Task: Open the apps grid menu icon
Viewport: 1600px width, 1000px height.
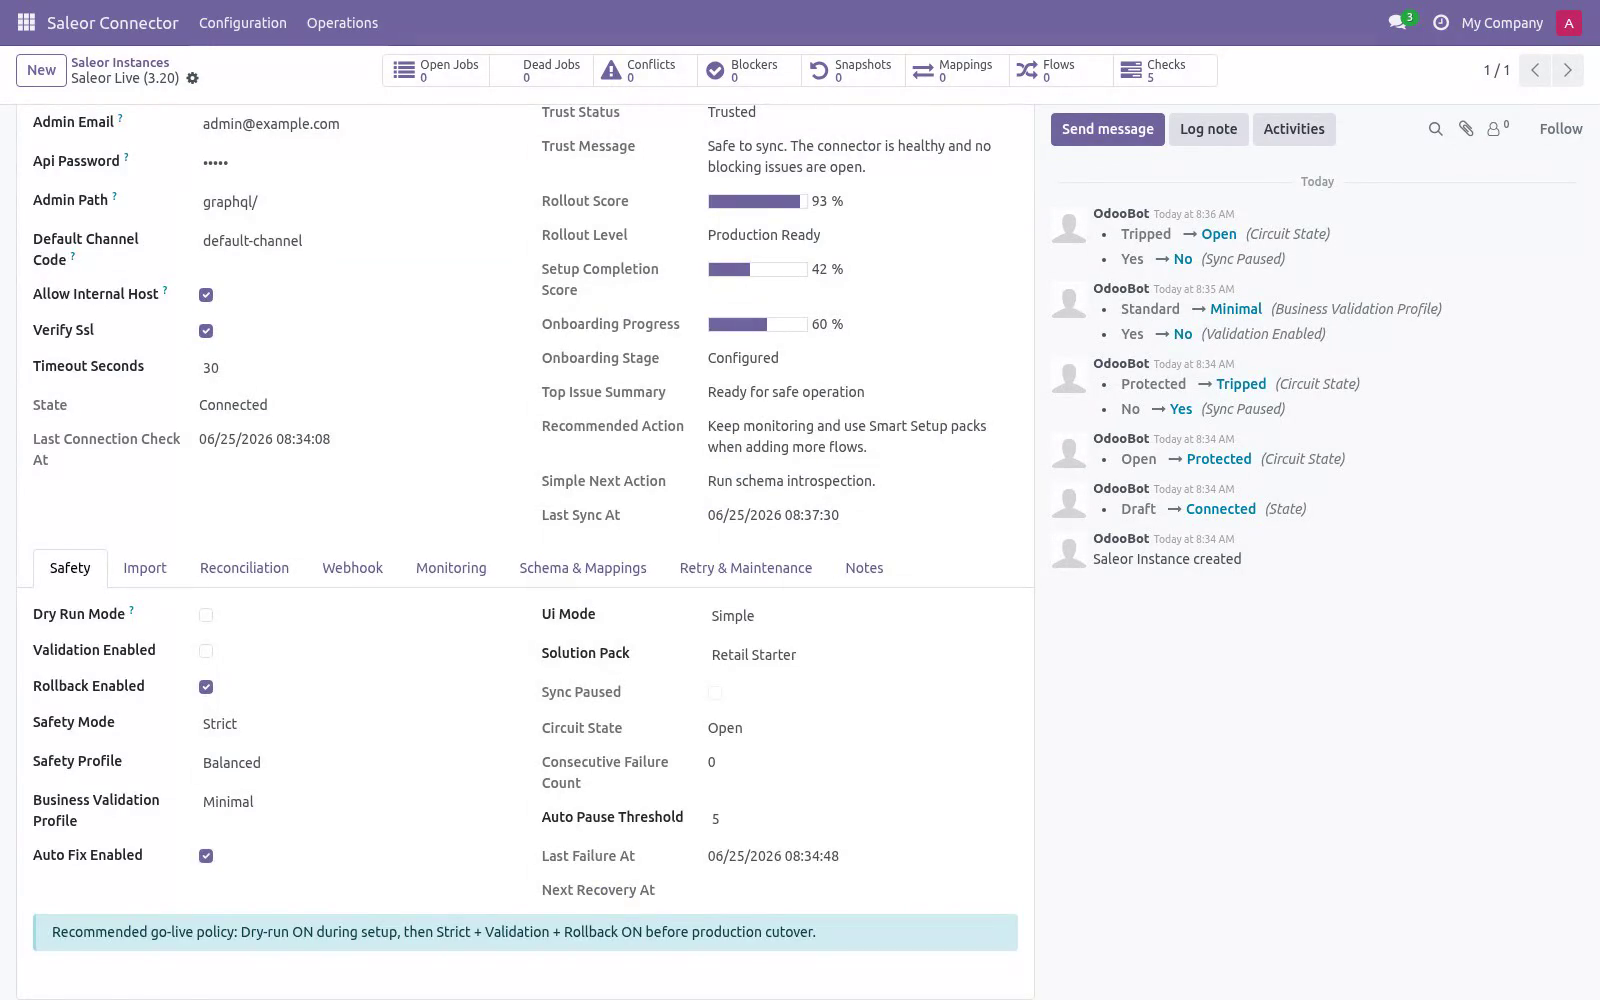Action: [x=26, y=22]
